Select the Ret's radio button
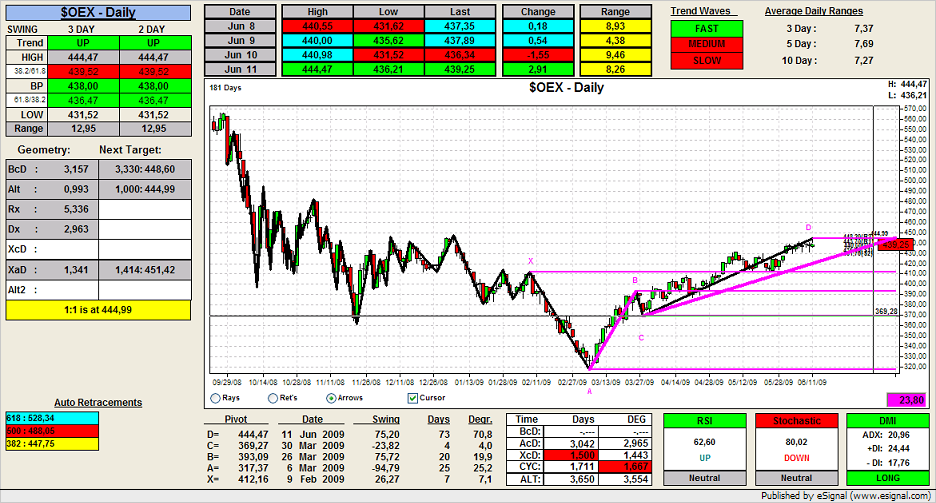This screenshot has width=936, height=503. 273,398
